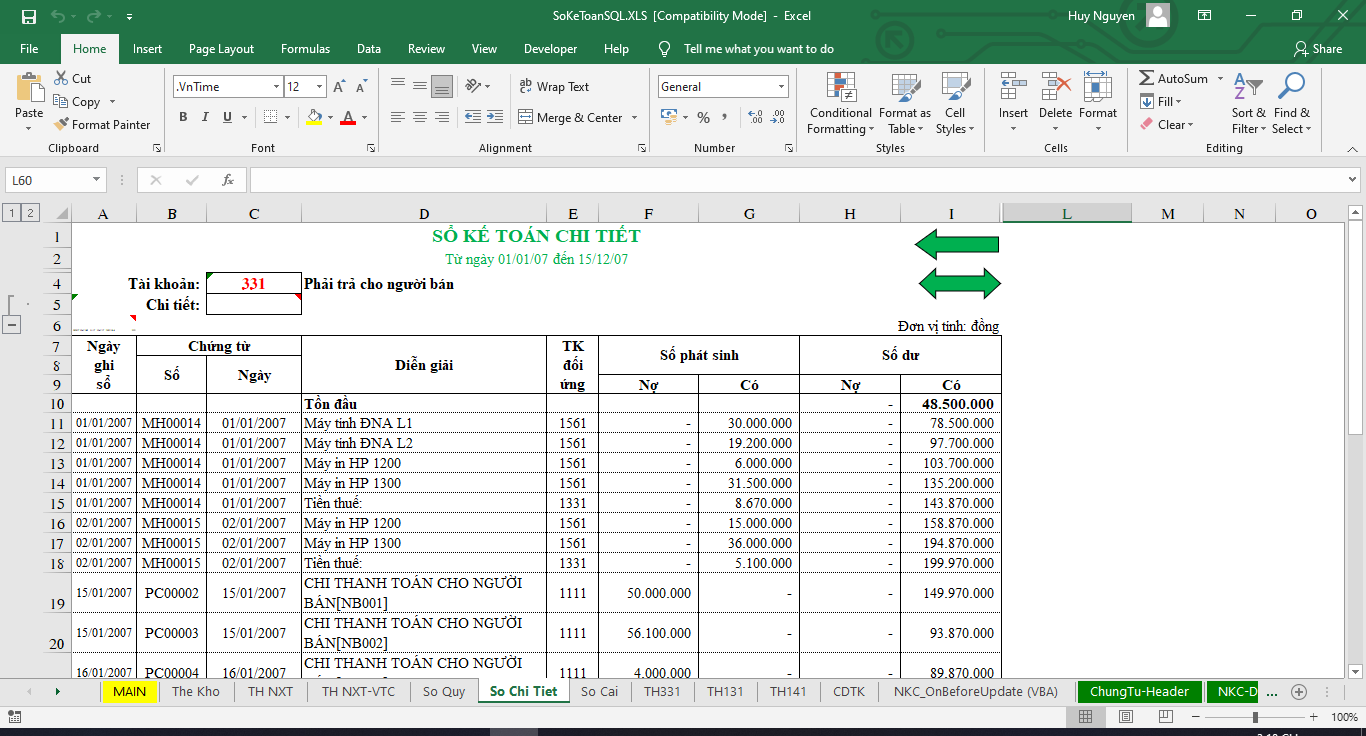The height and width of the screenshot is (736, 1366).
Task: Toggle Italic formatting
Action: pos(205,118)
